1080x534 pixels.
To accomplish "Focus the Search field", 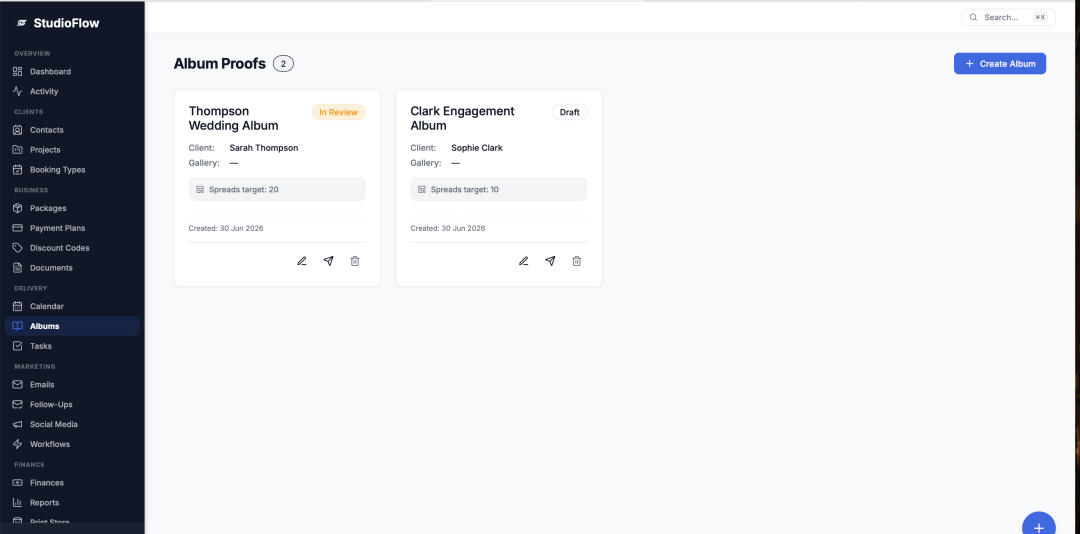I will 1008,18.
